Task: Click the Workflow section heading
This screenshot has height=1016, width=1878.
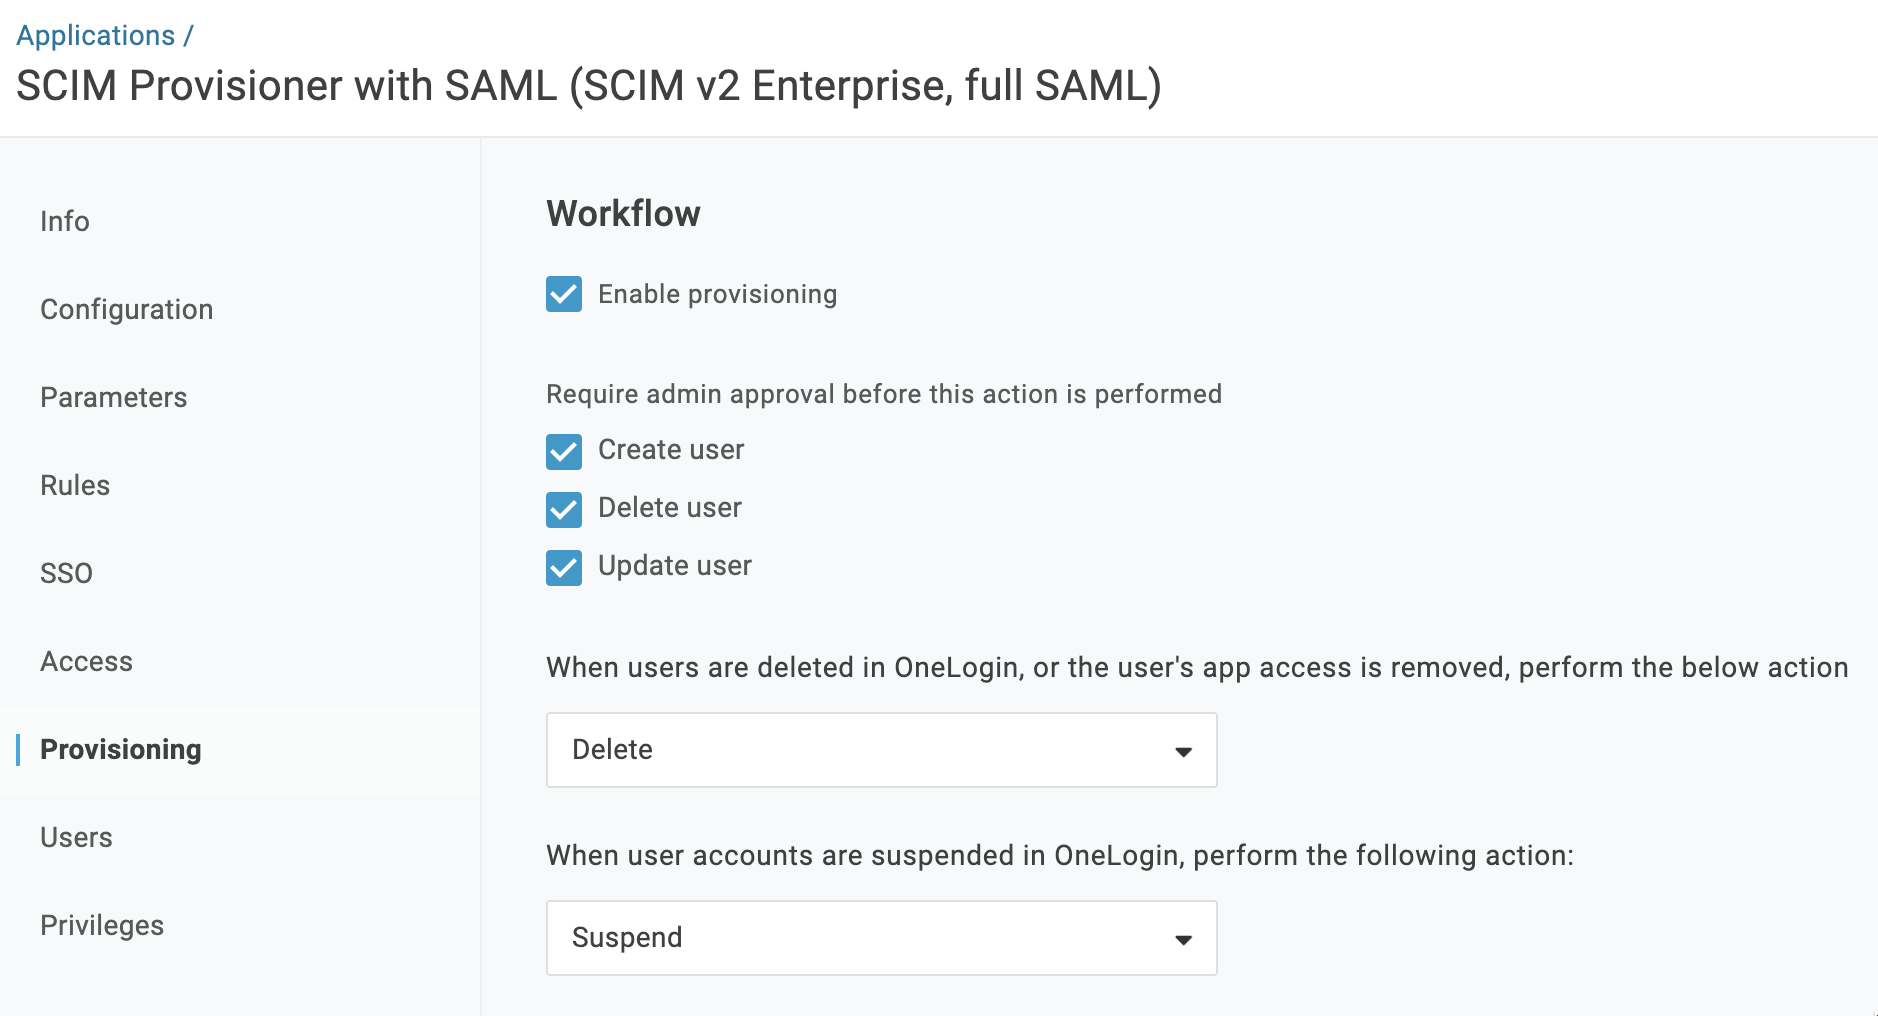Action: click(x=623, y=214)
